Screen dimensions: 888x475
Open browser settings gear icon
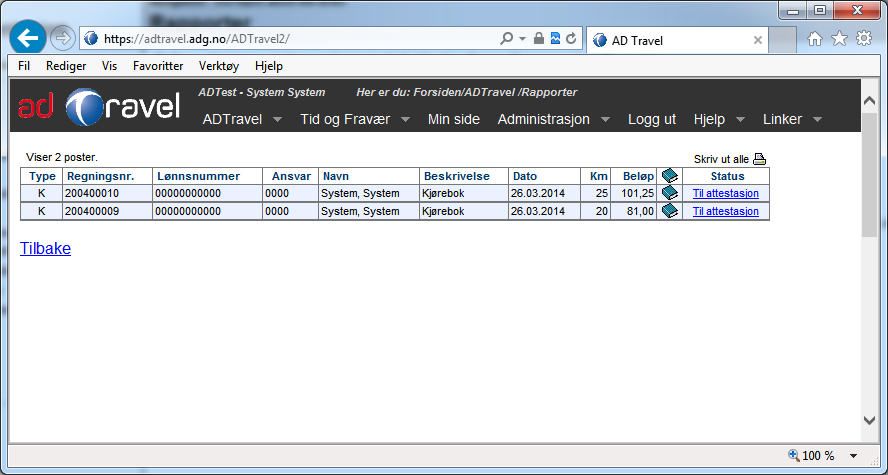pyautogui.click(x=864, y=39)
